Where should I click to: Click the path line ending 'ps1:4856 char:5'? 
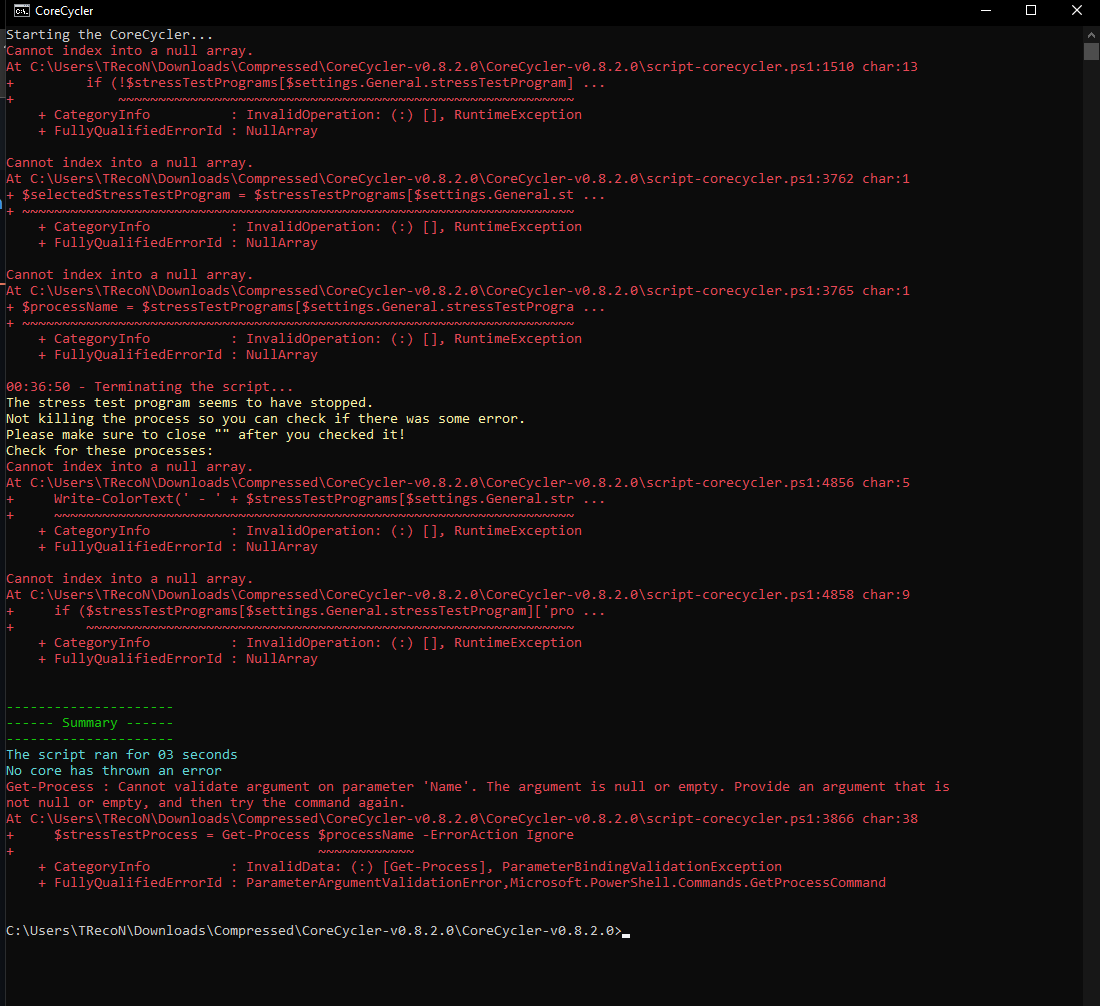pyautogui.click(x=457, y=483)
